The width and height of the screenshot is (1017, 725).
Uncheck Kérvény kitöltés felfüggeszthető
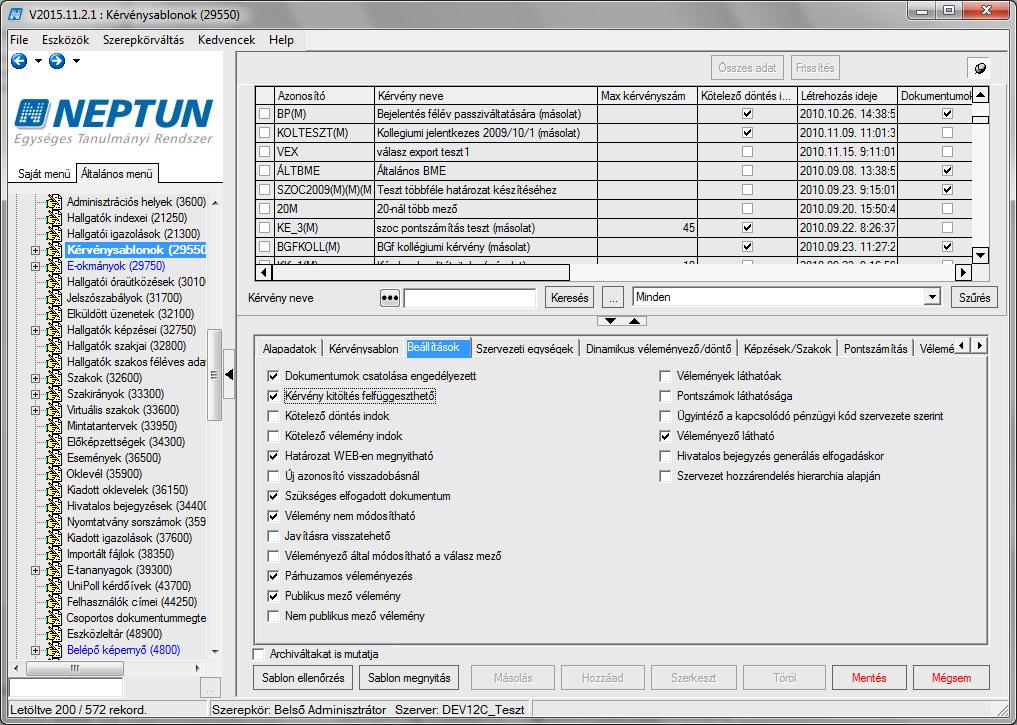pos(273,396)
